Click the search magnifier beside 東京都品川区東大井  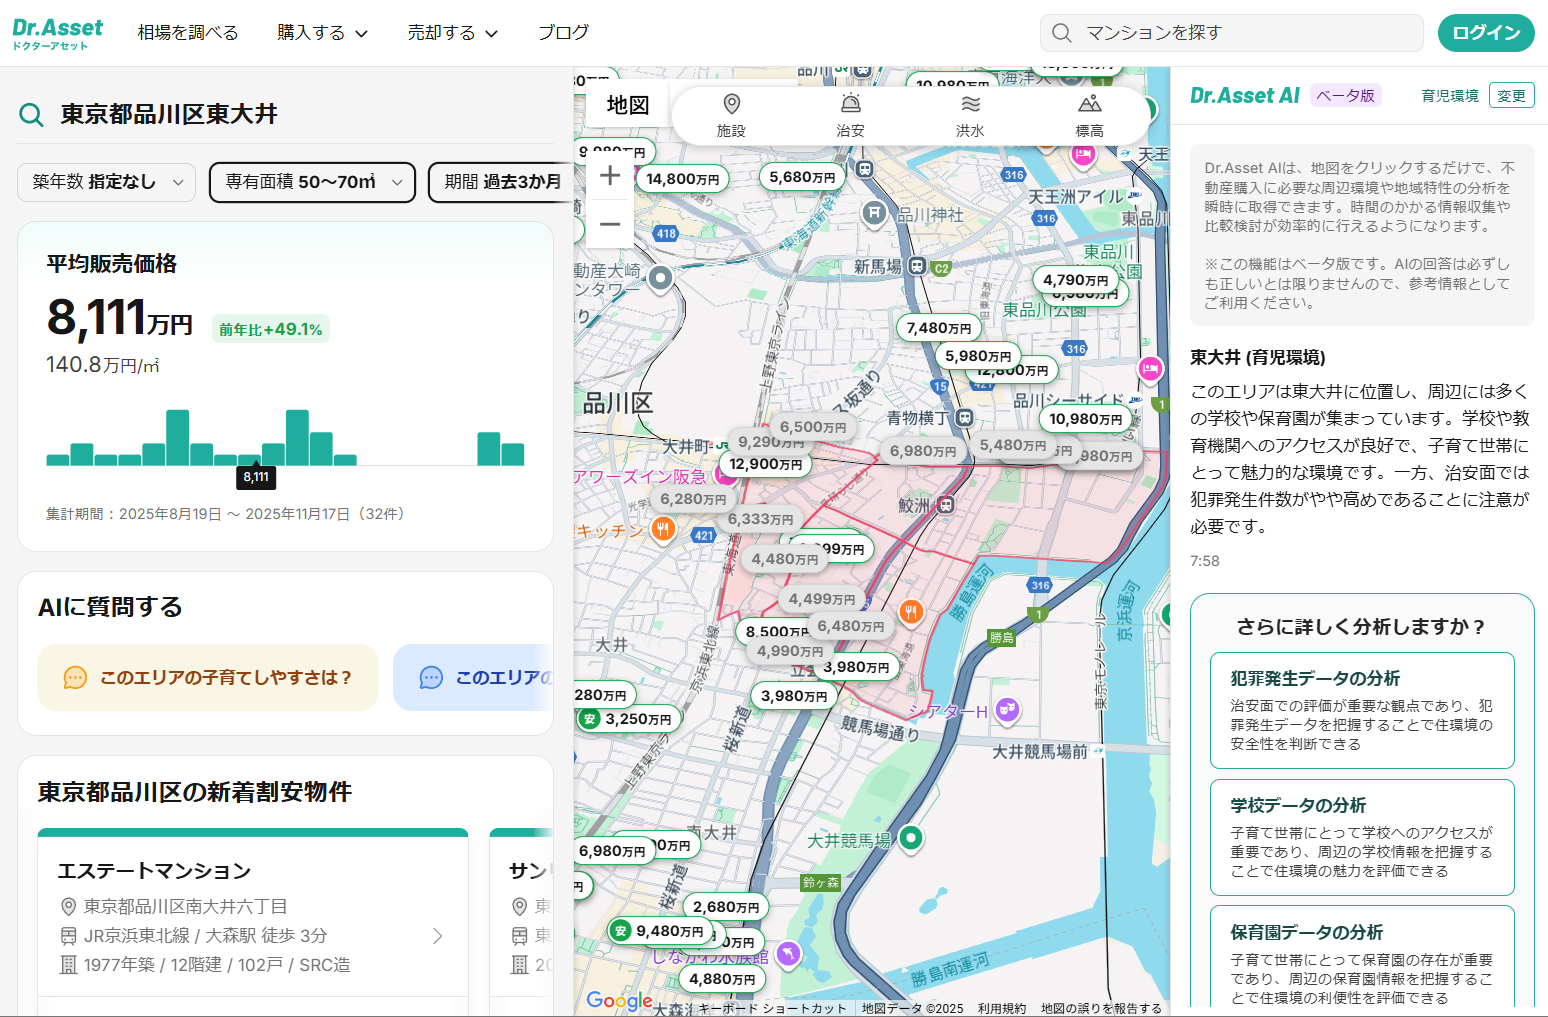point(31,115)
